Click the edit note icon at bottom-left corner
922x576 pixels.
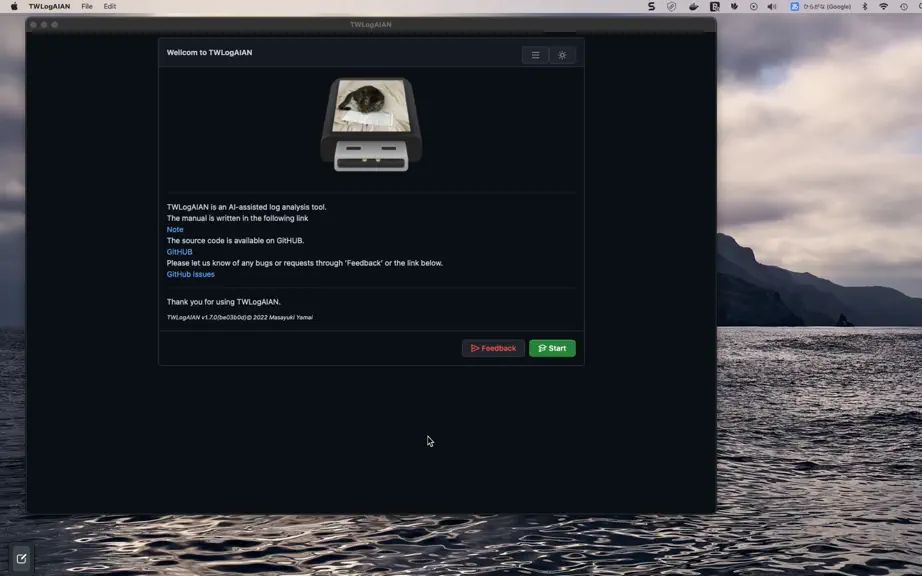21,558
